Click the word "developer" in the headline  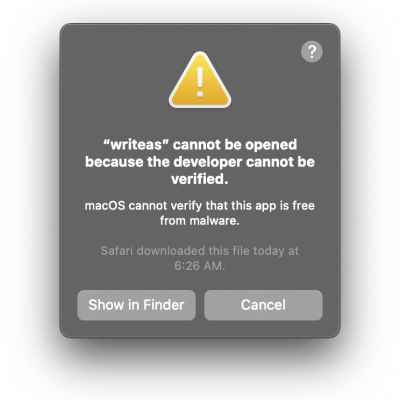[208, 163]
